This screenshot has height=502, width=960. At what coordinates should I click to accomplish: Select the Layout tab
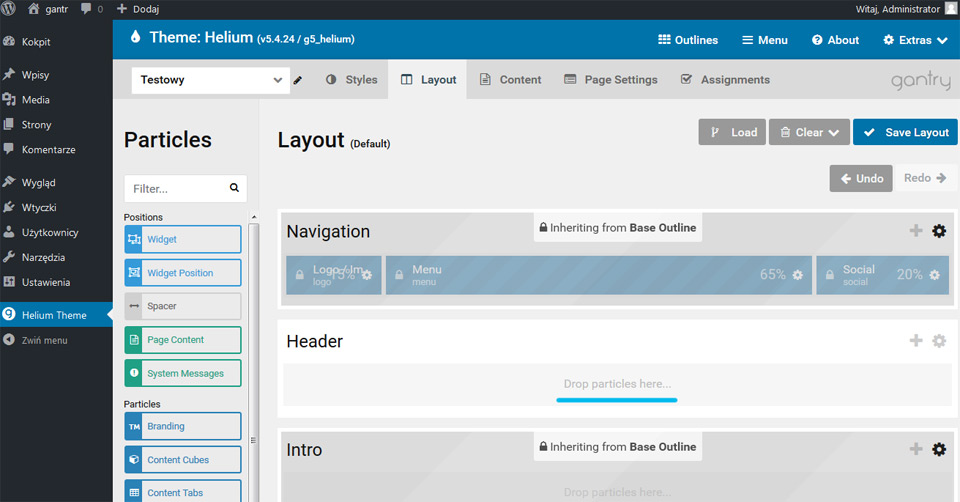tap(428, 80)
